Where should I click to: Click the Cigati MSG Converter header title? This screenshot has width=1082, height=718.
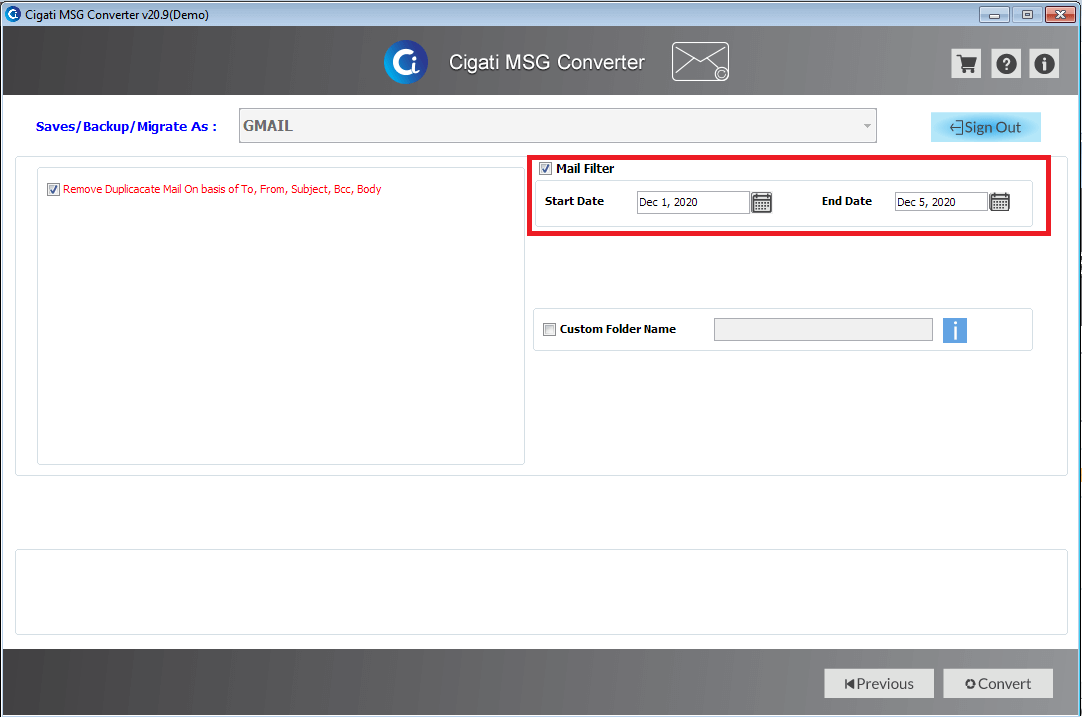coord(547,62)
